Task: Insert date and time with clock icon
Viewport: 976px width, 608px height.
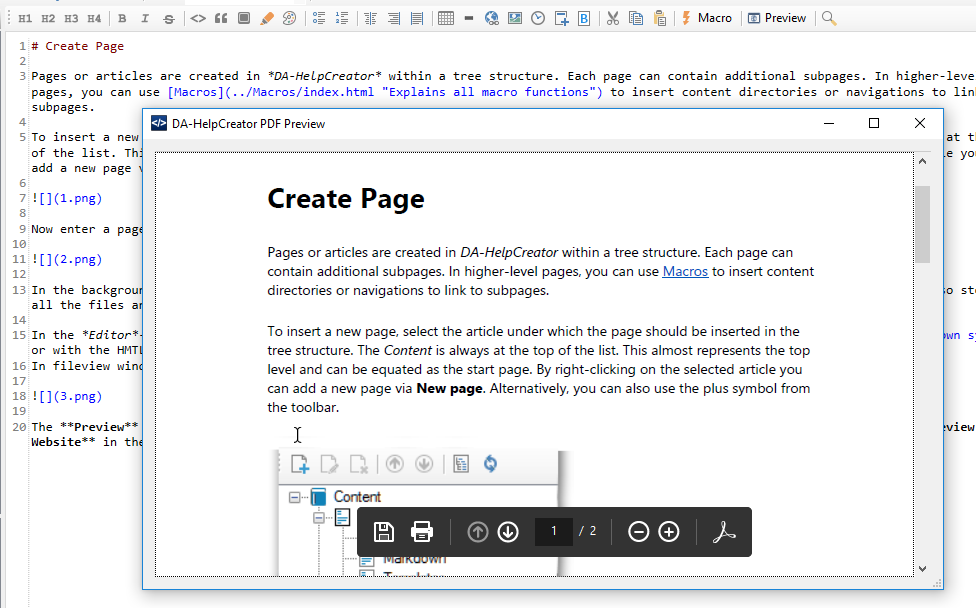Action: point(538,19)
